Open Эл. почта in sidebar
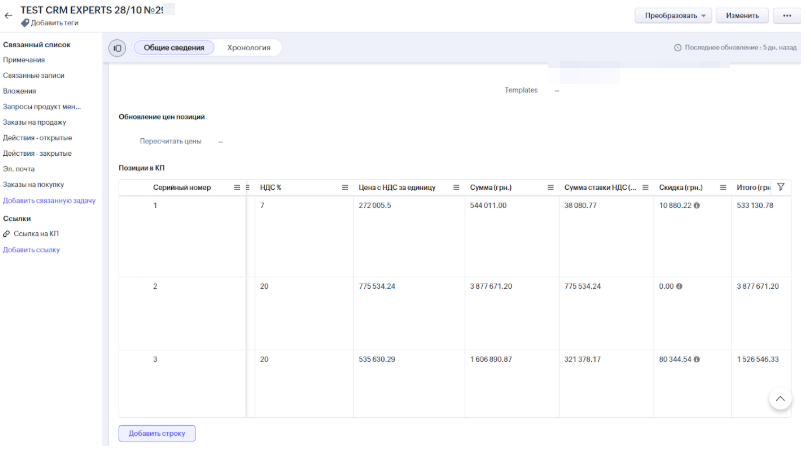The width and height of the screenshot is (806, 468). (19, 169)
